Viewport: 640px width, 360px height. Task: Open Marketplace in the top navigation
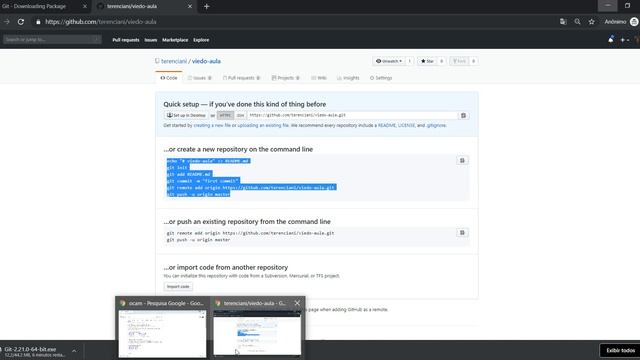coord(175,40)
